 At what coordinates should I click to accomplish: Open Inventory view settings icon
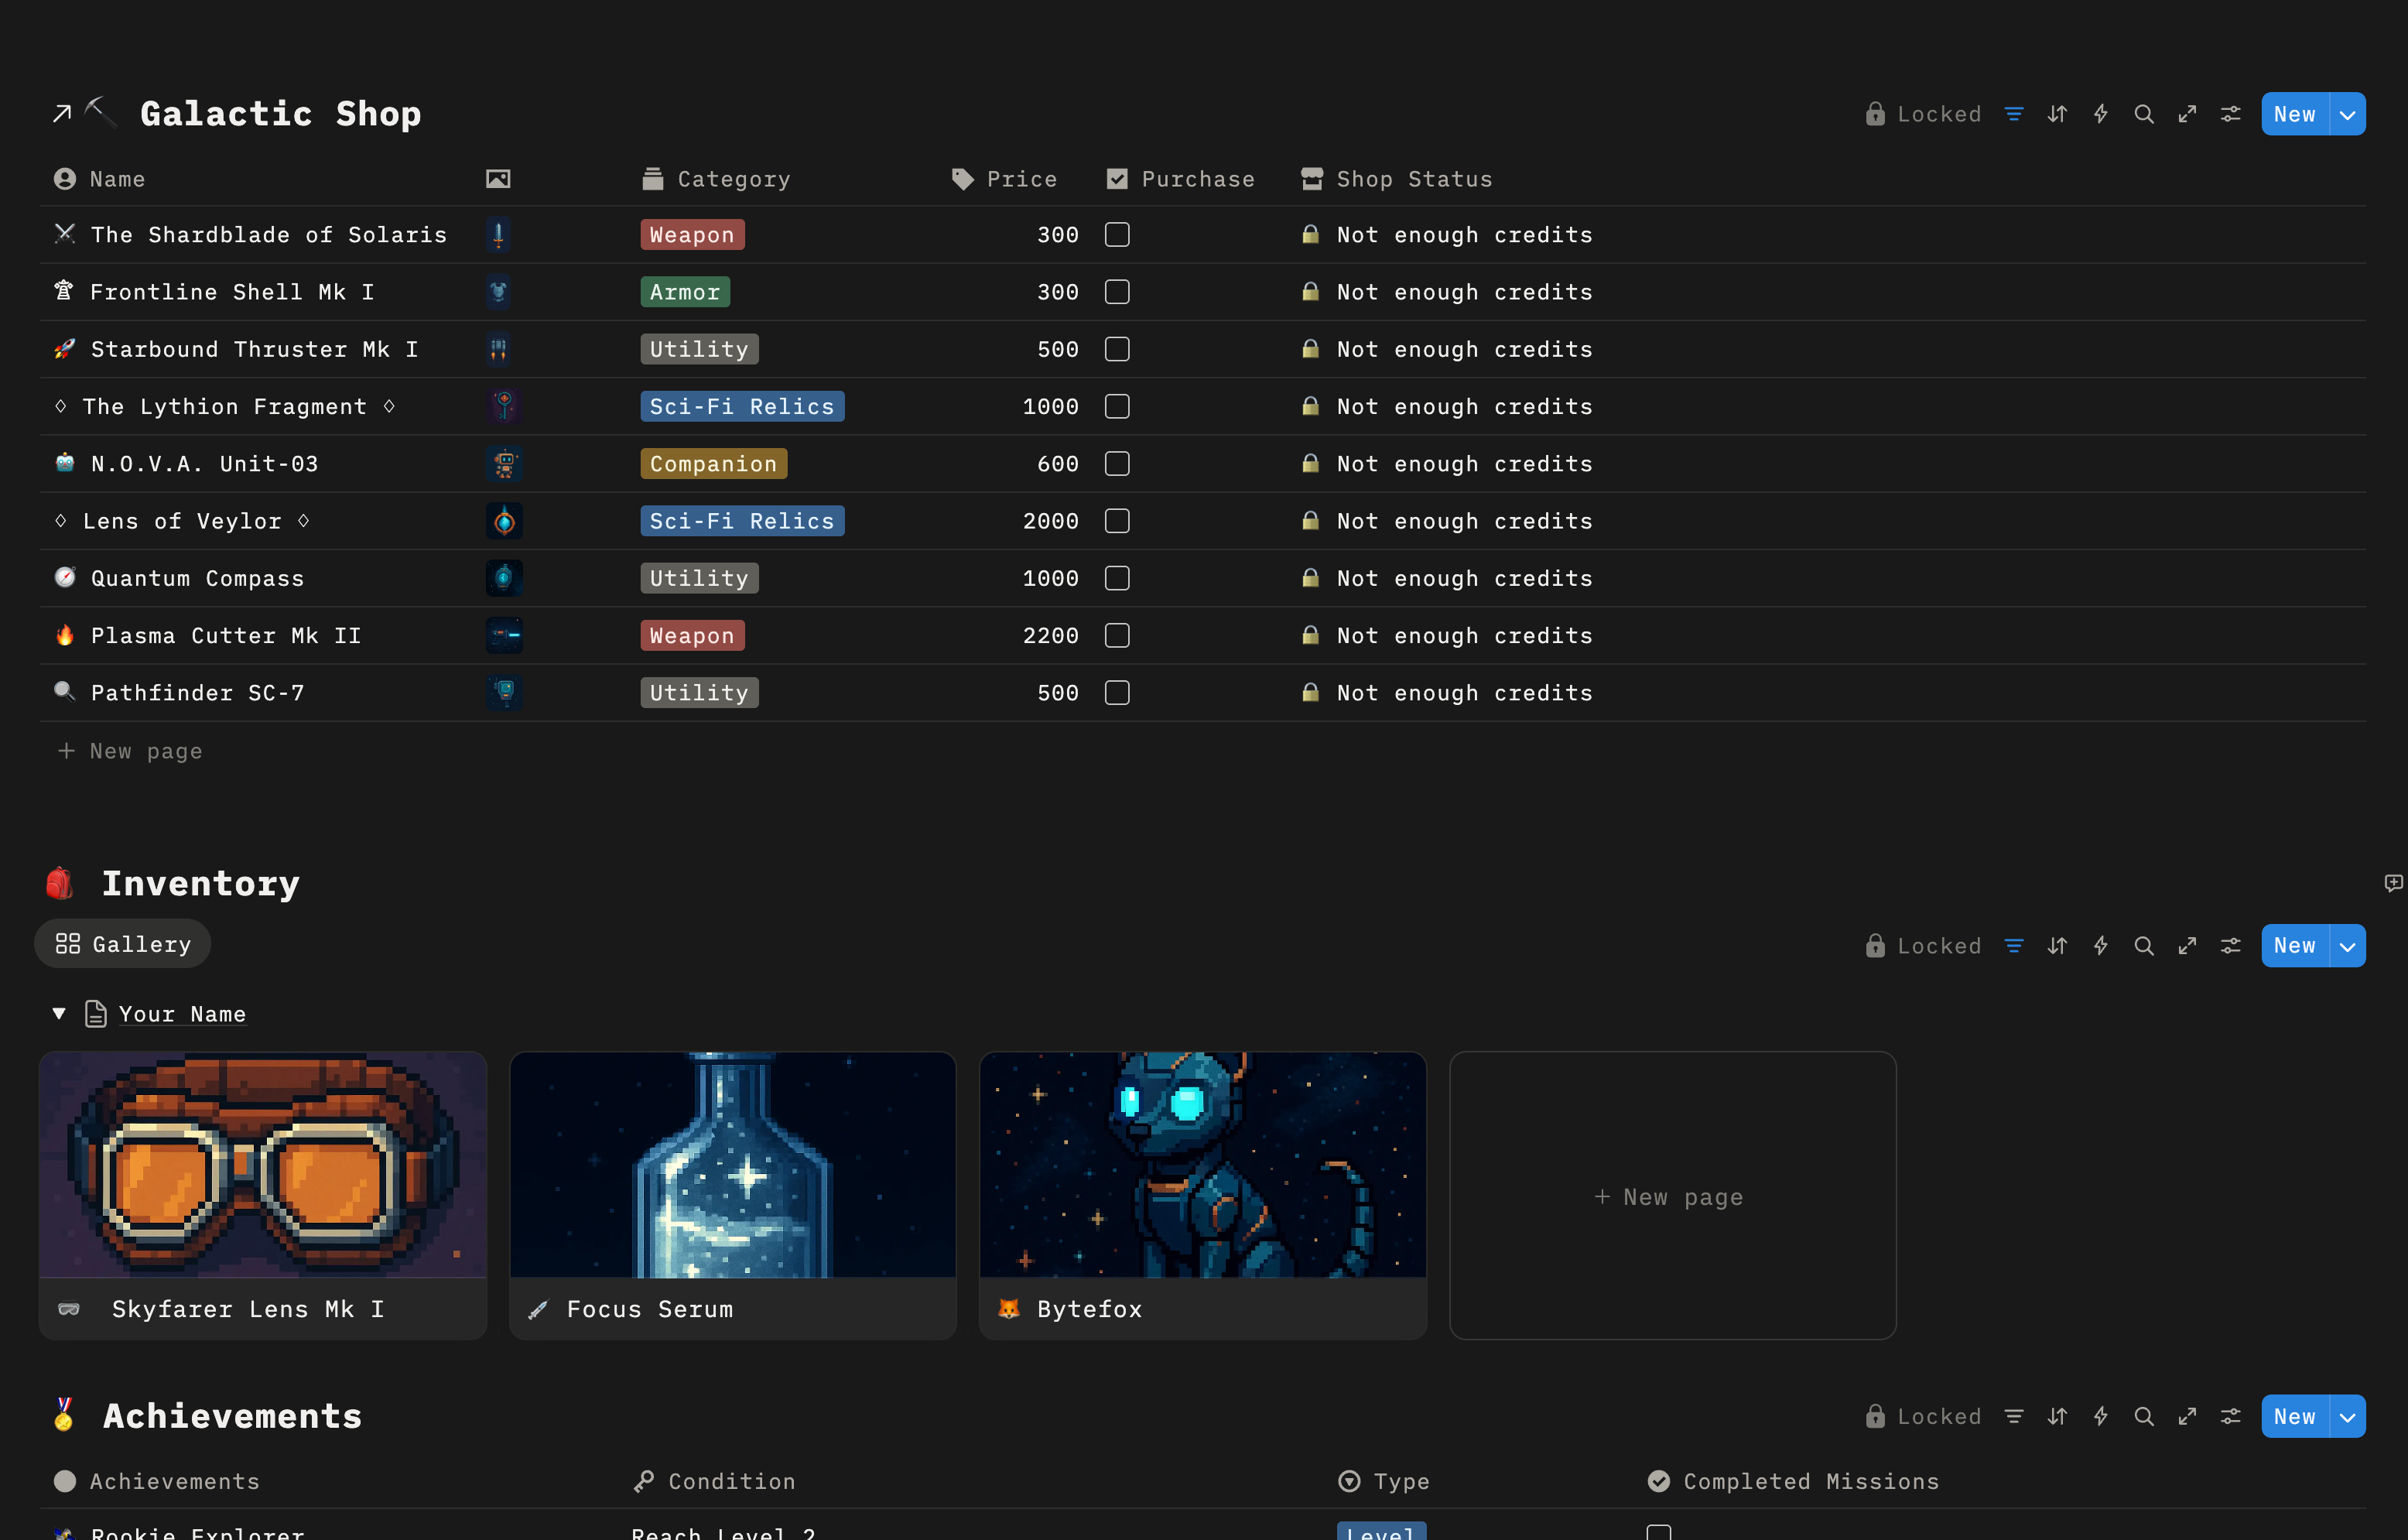click(2230, 946)
